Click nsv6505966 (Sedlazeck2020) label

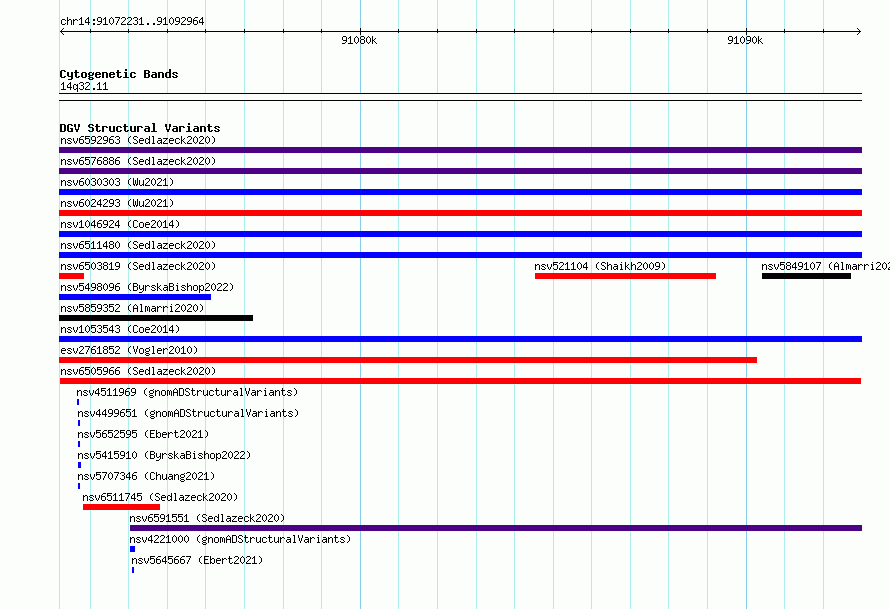tap(138, 371)
